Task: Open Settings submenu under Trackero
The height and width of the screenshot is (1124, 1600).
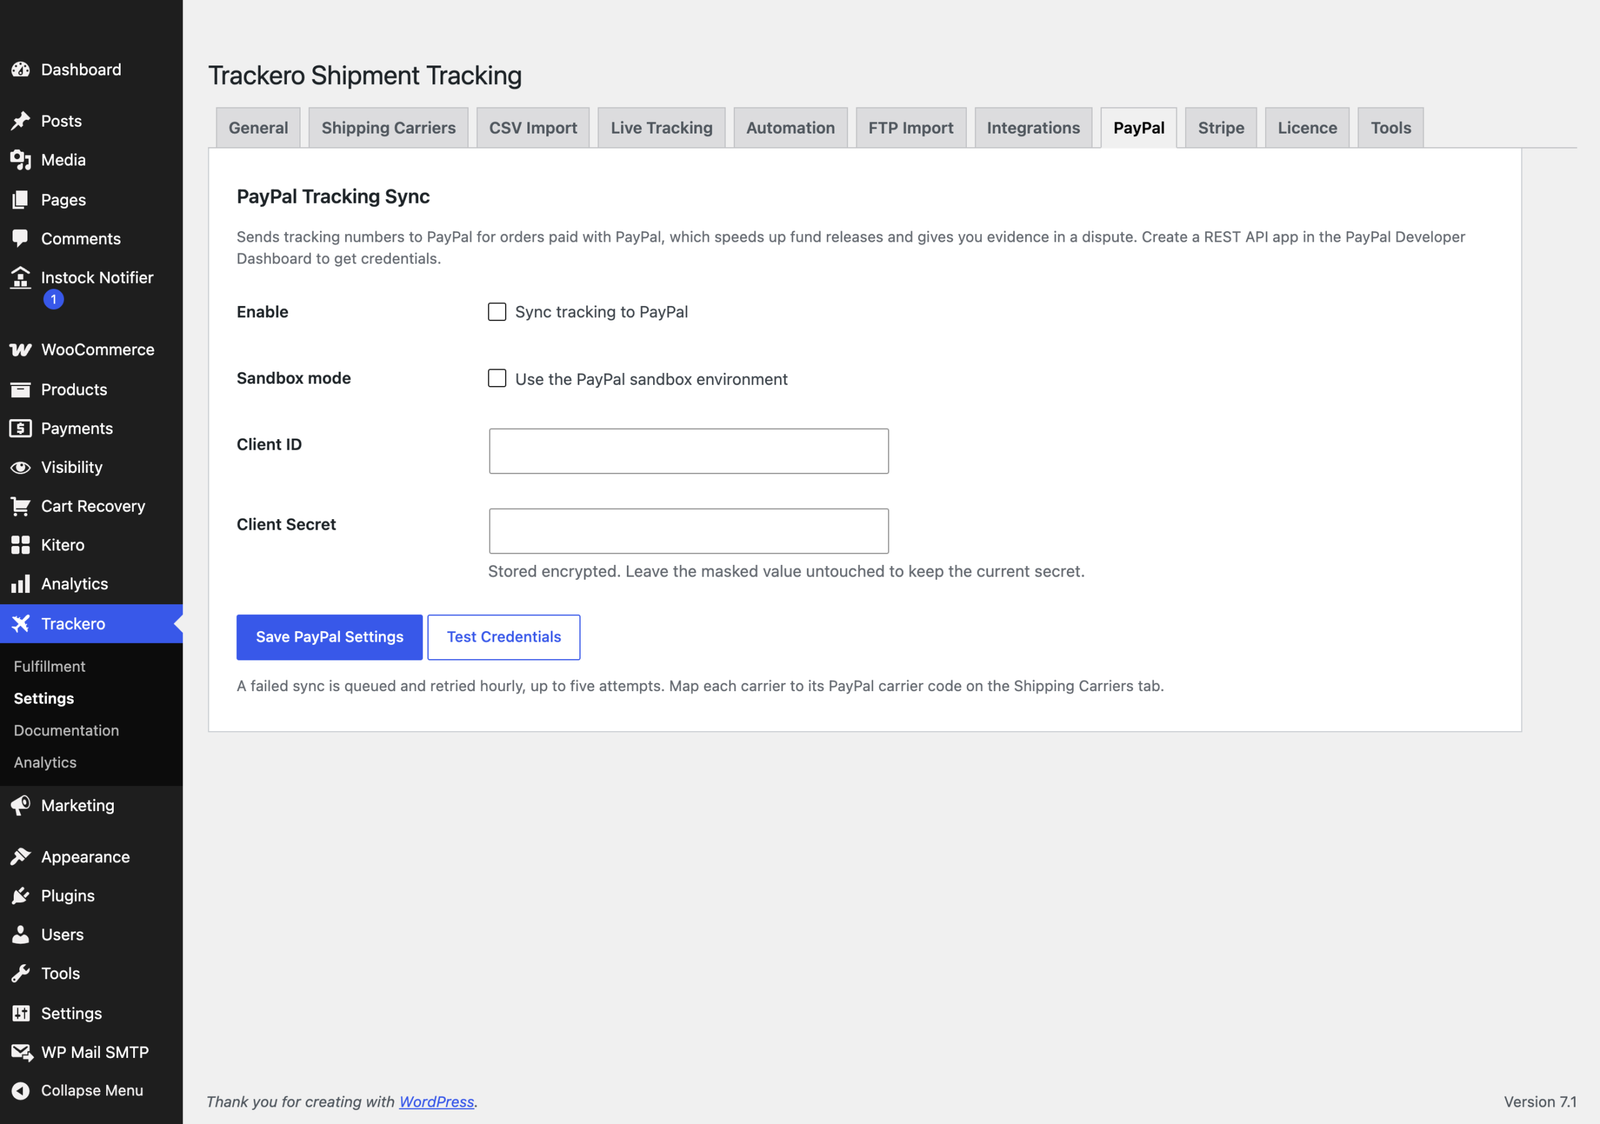Action: [x=44, y=699]
